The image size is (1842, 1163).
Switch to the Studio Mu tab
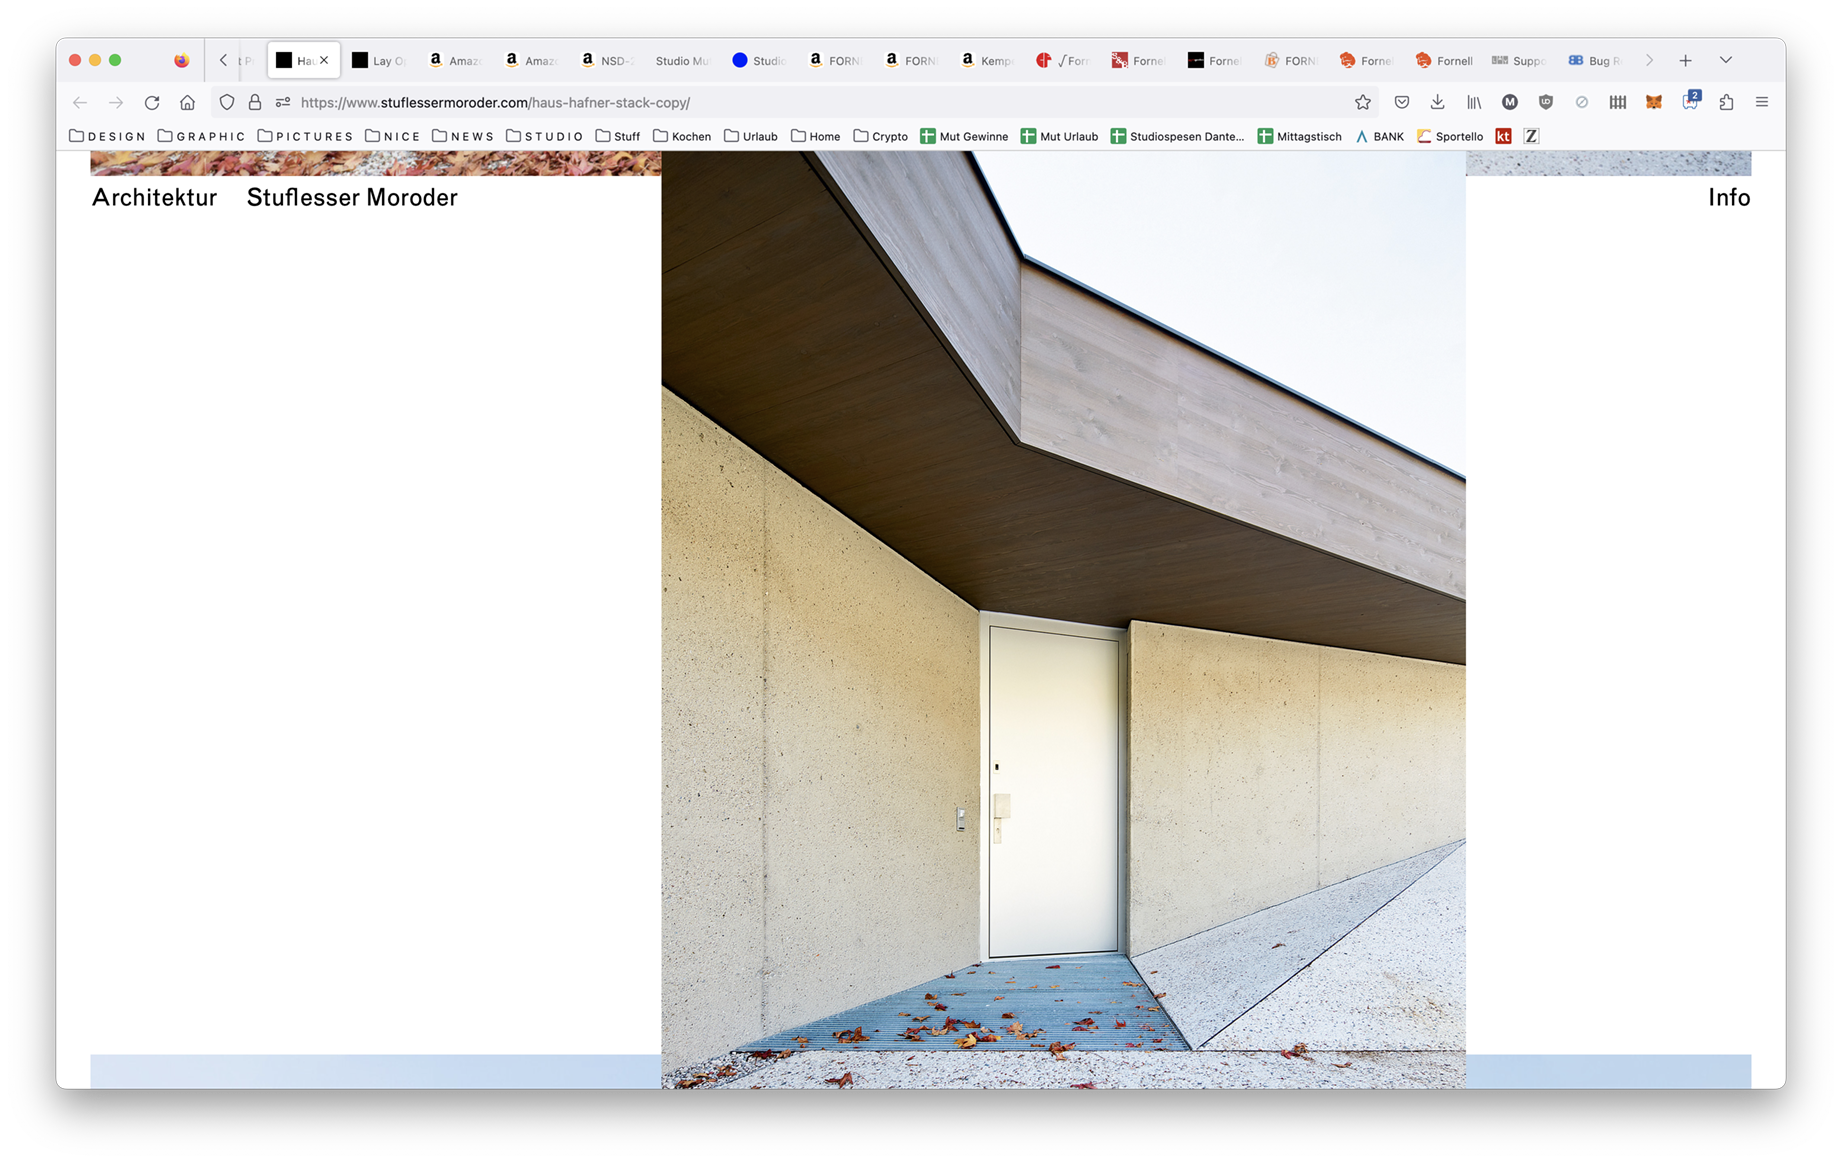click(x=683, y=60)
